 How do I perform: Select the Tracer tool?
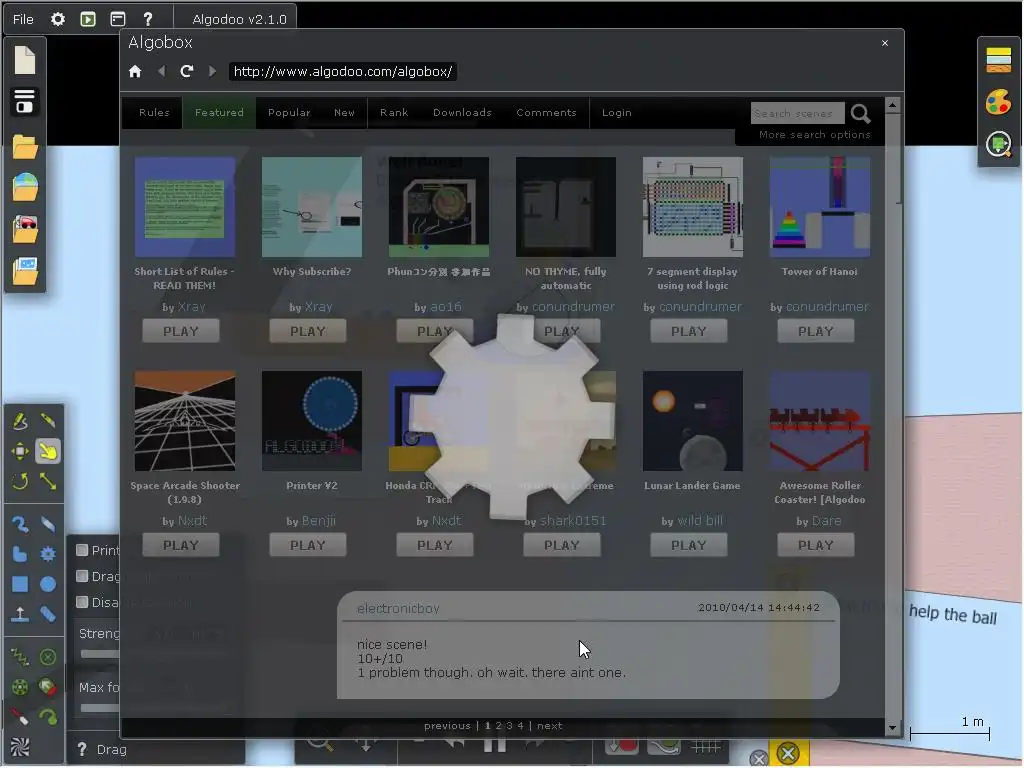tap(48, 718)
